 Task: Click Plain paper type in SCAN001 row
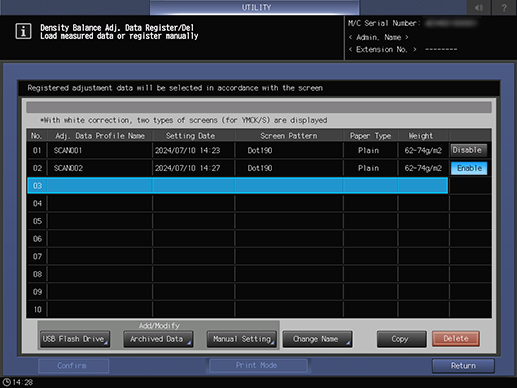coord(368,150)
